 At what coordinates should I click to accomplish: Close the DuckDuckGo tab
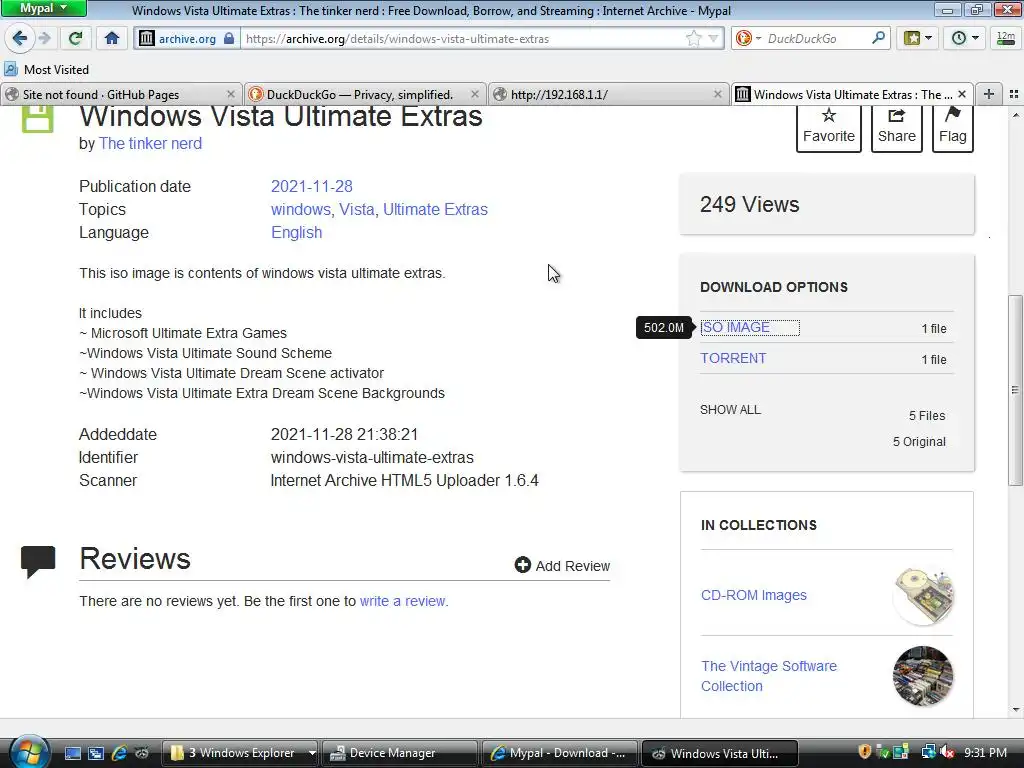(475, 95)
